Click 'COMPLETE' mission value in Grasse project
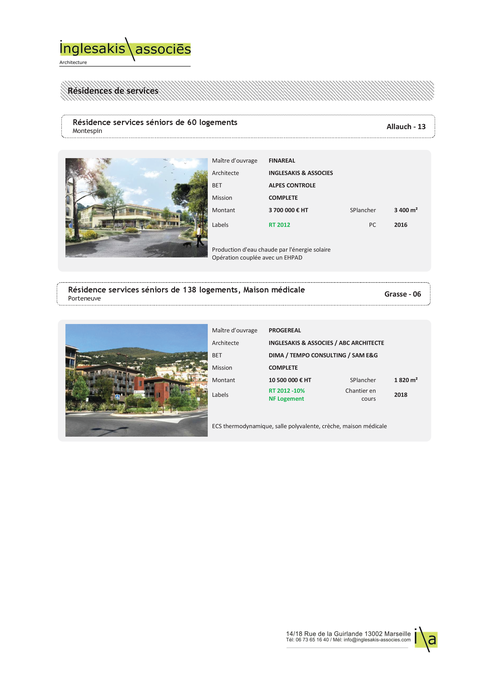 point(283,368)
